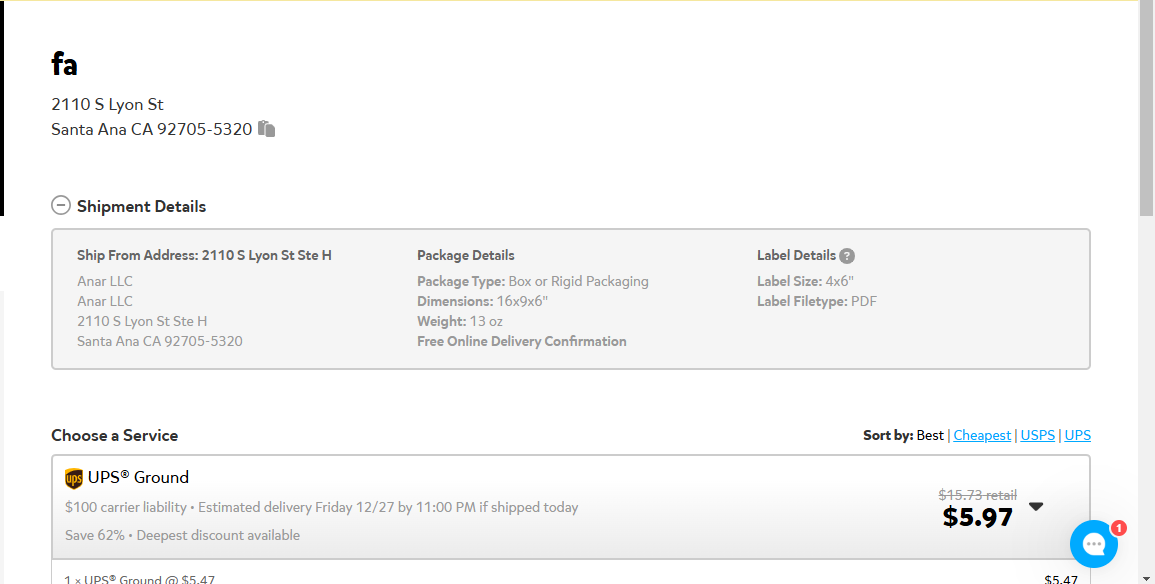Click the vertical page scrollbar thumb

point(1146,108)
